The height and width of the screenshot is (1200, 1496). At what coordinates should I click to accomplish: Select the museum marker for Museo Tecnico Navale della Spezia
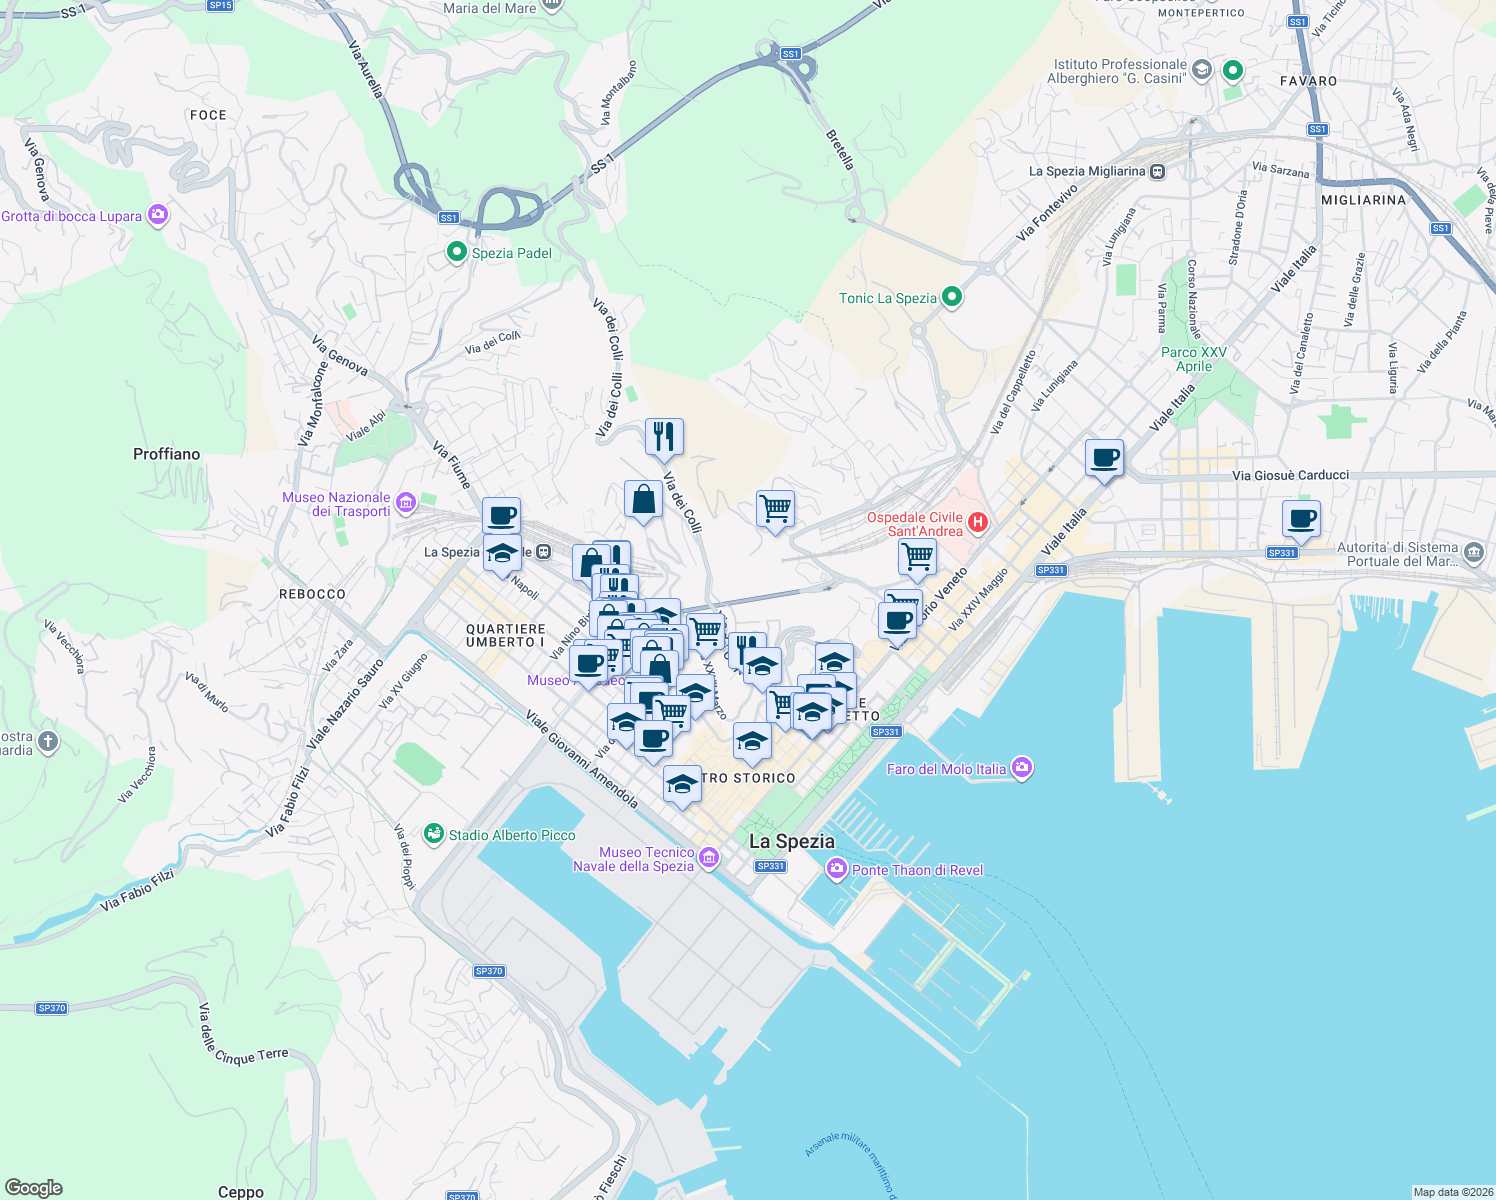(709, 859)
